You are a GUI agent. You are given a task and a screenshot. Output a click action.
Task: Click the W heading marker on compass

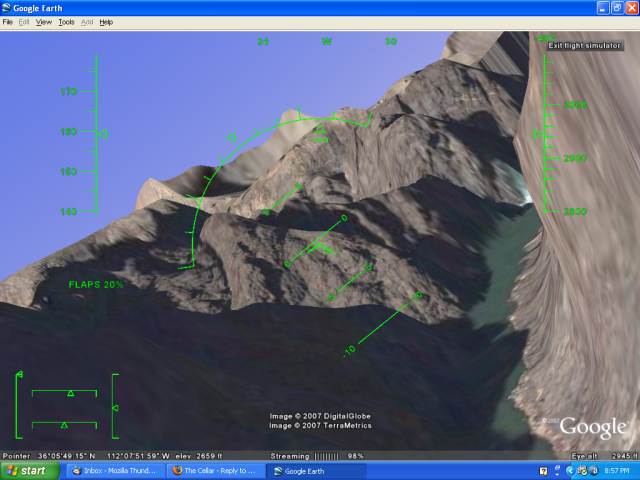pyautogui.click(x=327, y=41)
